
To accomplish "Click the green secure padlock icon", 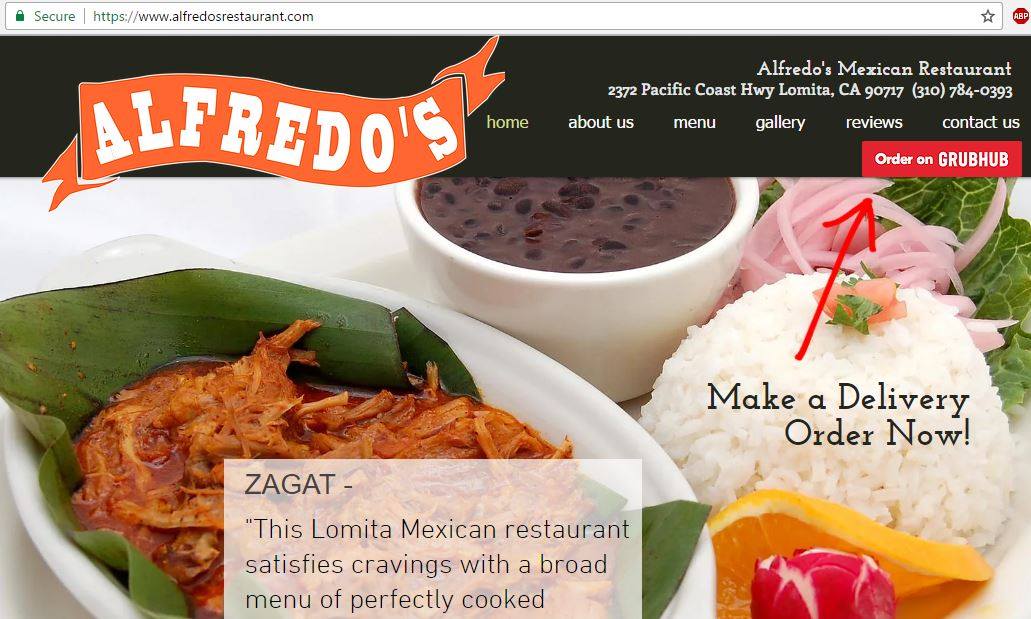I will pos(20,16).
